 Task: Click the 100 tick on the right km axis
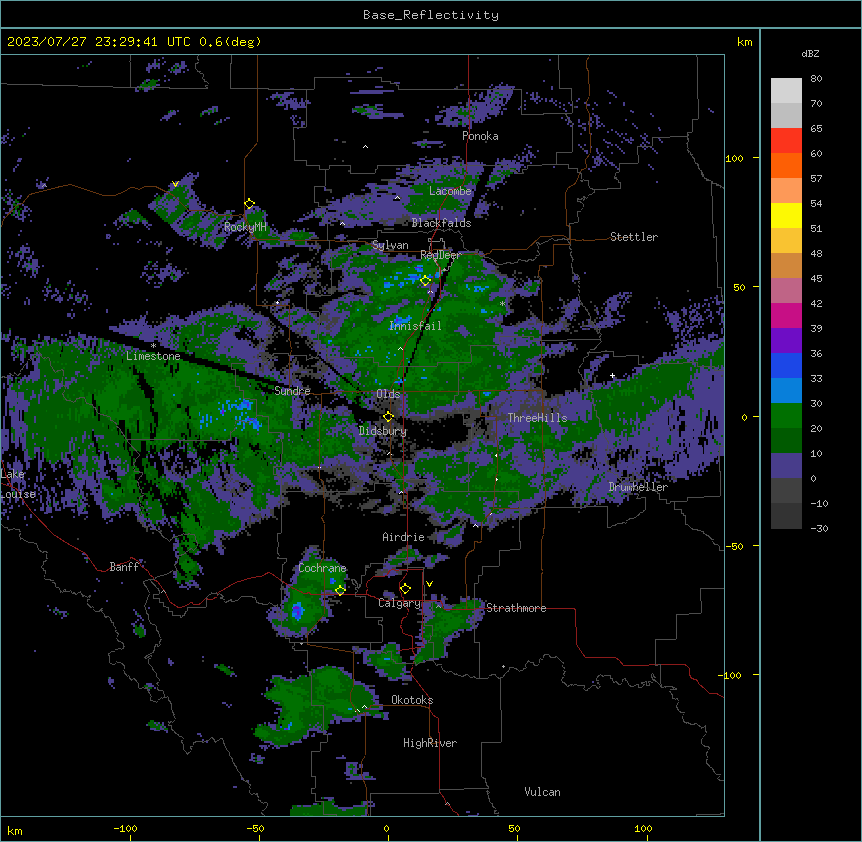tap(734, 158)
